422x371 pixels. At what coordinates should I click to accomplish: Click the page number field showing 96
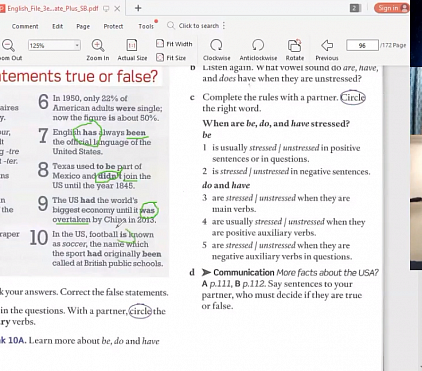362,45
